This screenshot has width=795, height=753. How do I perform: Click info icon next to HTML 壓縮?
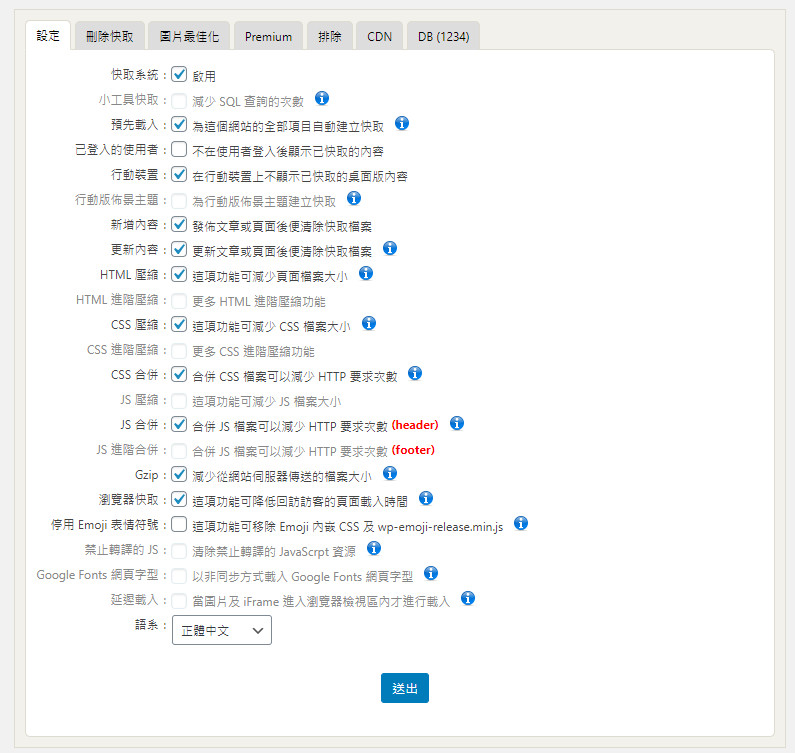click(366, 273)
